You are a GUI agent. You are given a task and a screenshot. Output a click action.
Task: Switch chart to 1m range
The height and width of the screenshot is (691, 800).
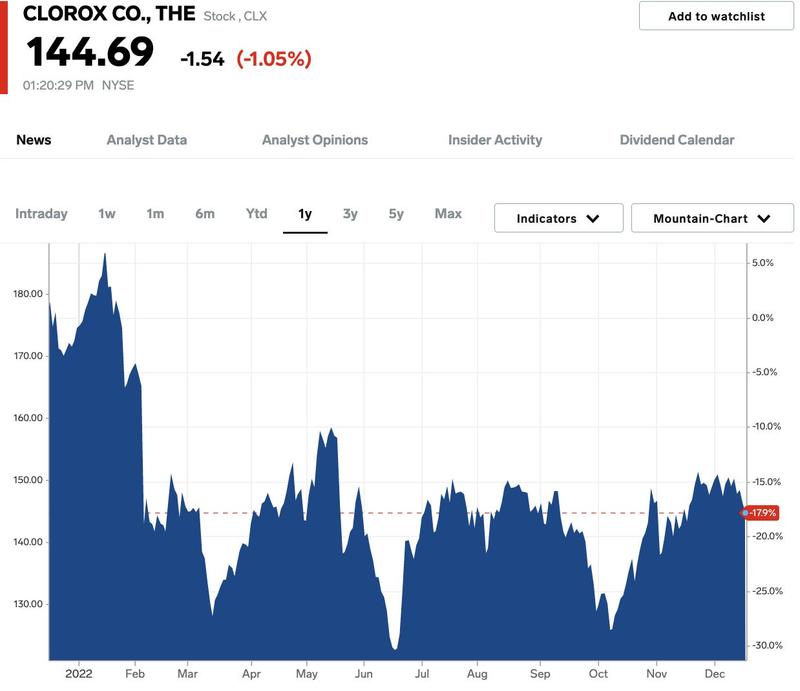click(155, 214)
